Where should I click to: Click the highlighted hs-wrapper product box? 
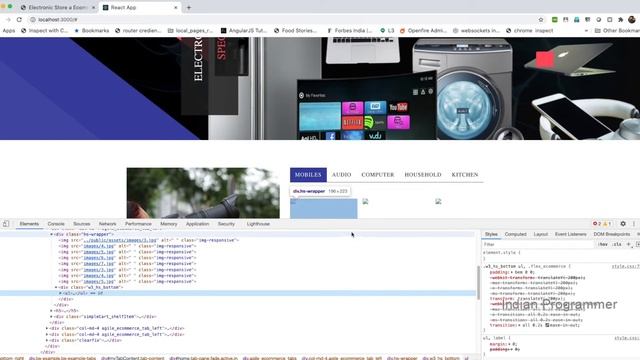point(324,209)
